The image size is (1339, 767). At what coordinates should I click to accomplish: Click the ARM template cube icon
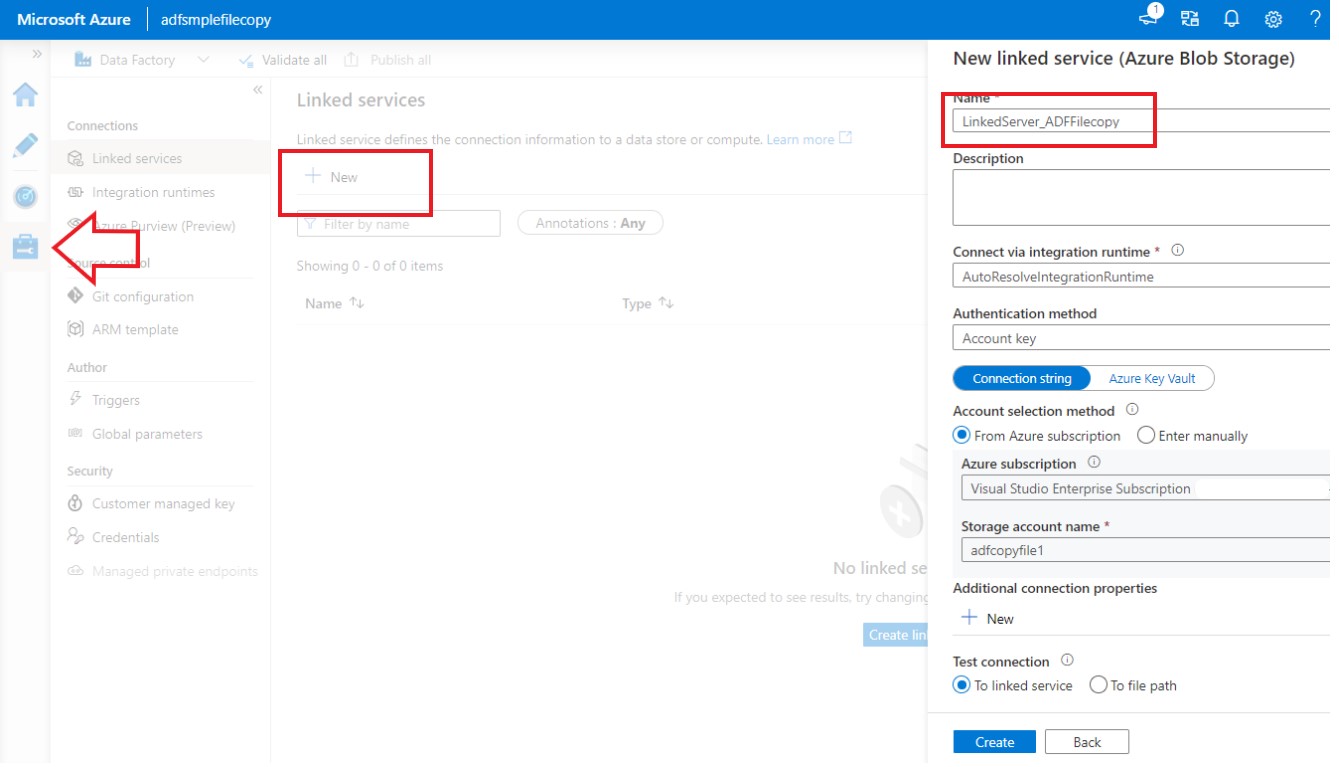click(75, 329)
